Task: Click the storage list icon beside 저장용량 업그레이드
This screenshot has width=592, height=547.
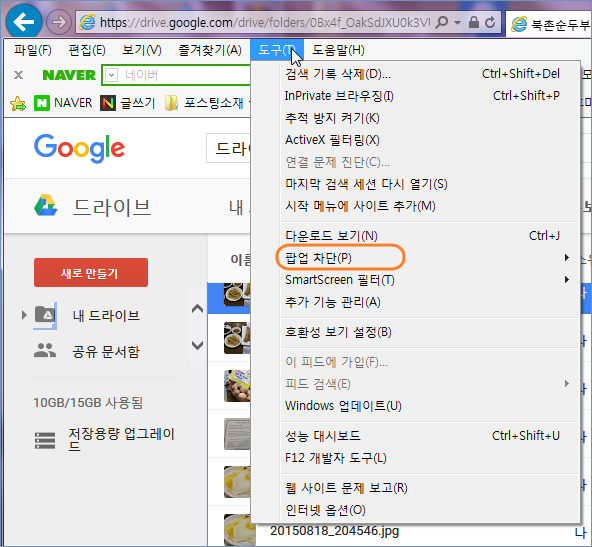Action: [x=45, y=440]
